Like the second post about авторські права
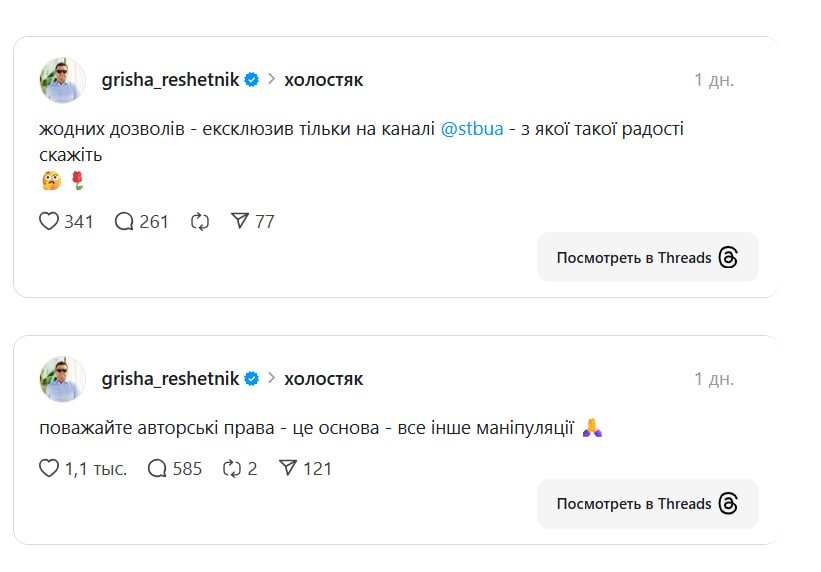The width and height of the screenshot is (821, 572). [x=49, y=468]
